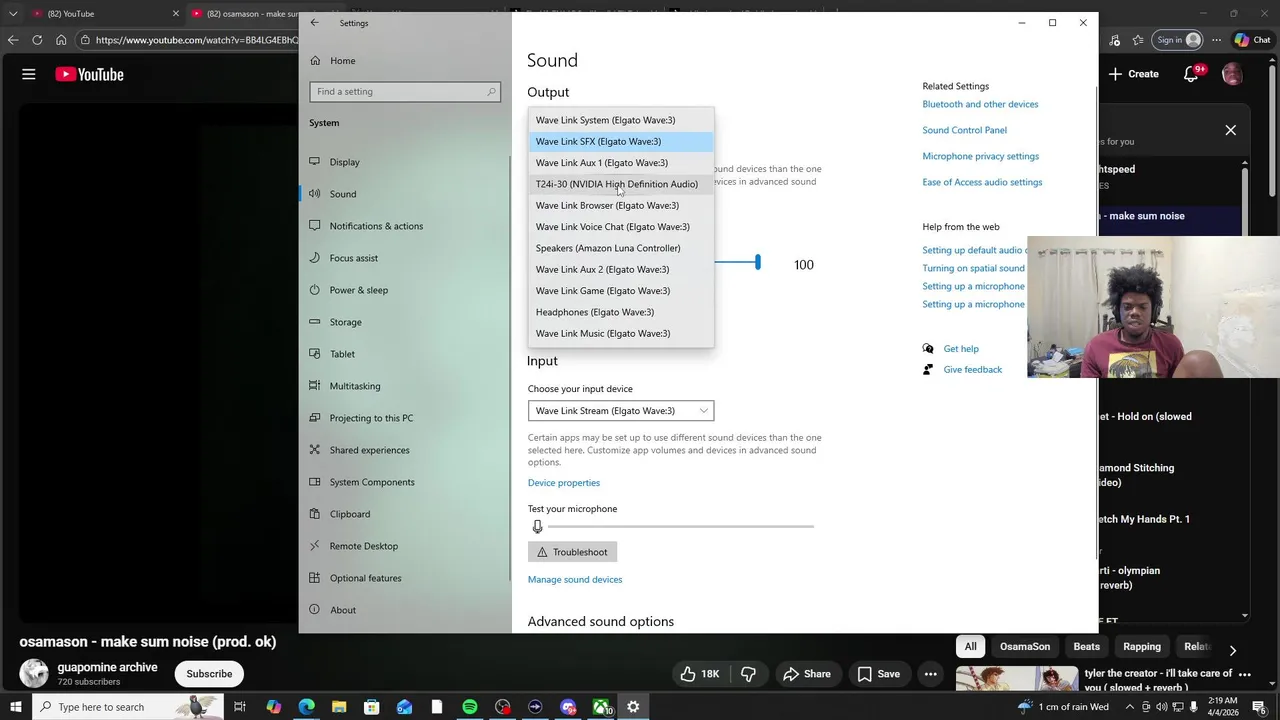Open the input device dropdown

pyautogui.click(x=621, y=411)
